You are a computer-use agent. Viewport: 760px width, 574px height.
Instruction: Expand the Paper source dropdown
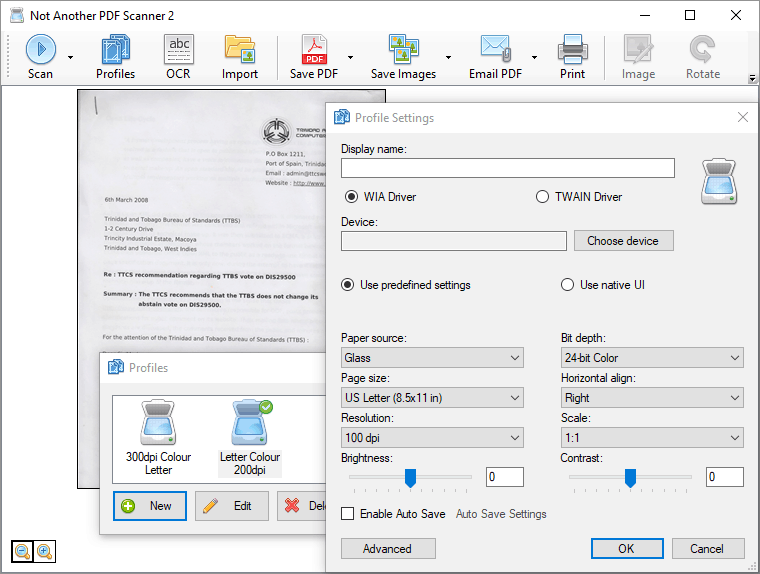(x=432, y=358)
